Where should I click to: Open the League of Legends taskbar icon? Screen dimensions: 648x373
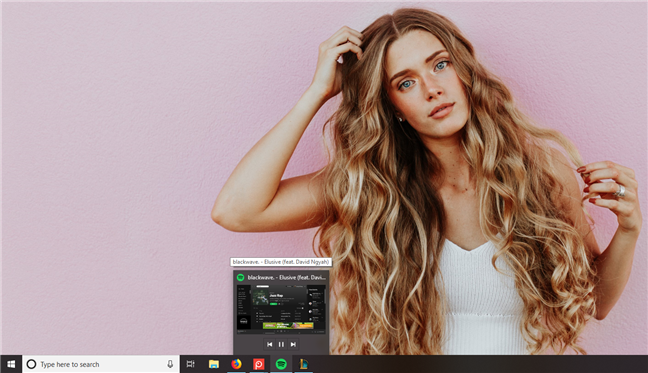[x=304, y=364]
